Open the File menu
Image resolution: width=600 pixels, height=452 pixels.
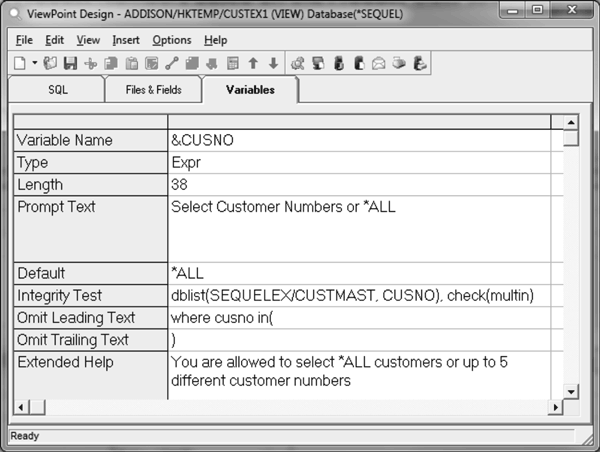pyautogui.click(x=24, y=40)
